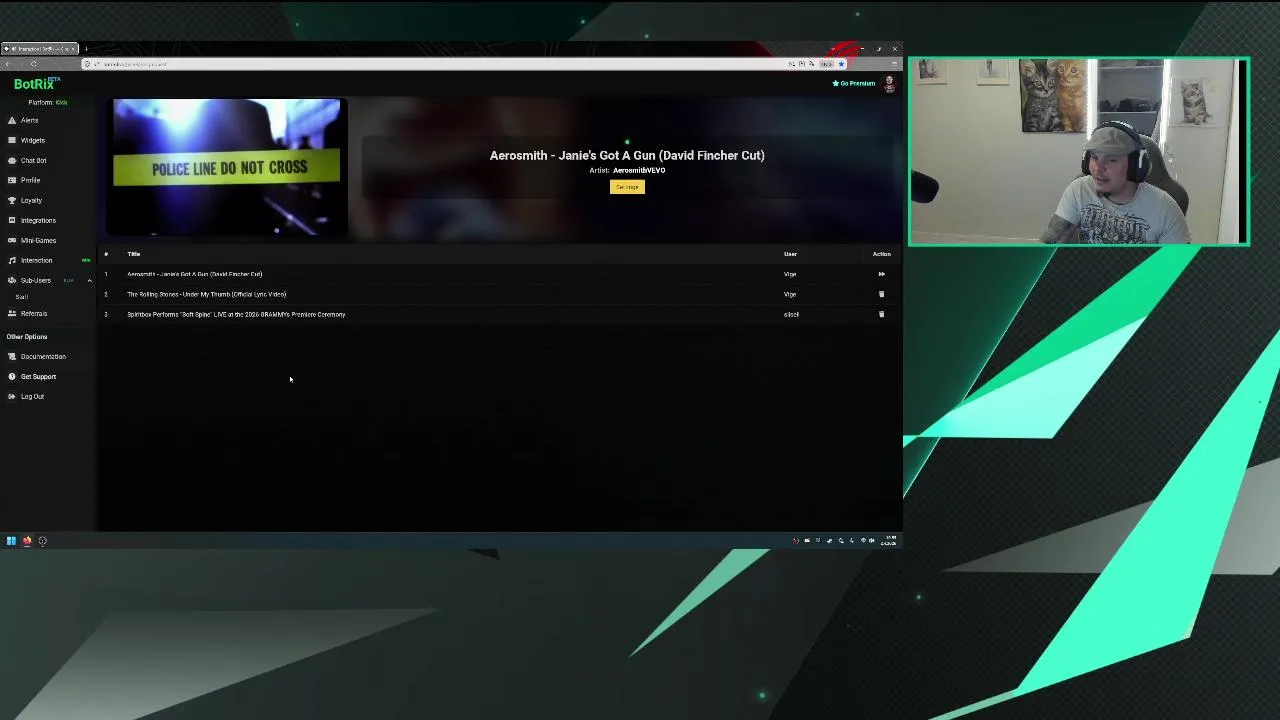Click the BotRix logo
Image resolution: width=1280 pixels, height=720 pixels.
[x=37, y=84]
